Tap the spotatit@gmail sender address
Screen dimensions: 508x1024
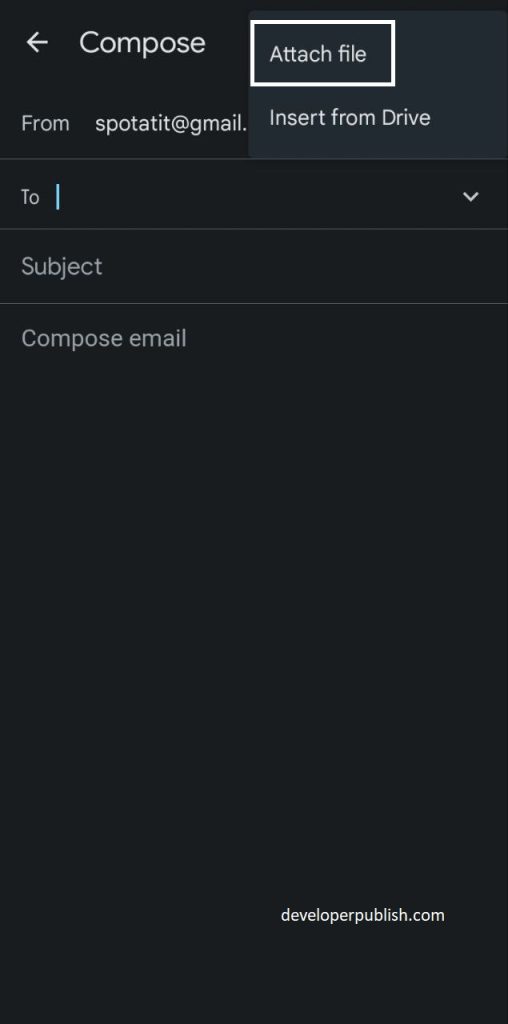pyautogui.click(x=172, y=123)
